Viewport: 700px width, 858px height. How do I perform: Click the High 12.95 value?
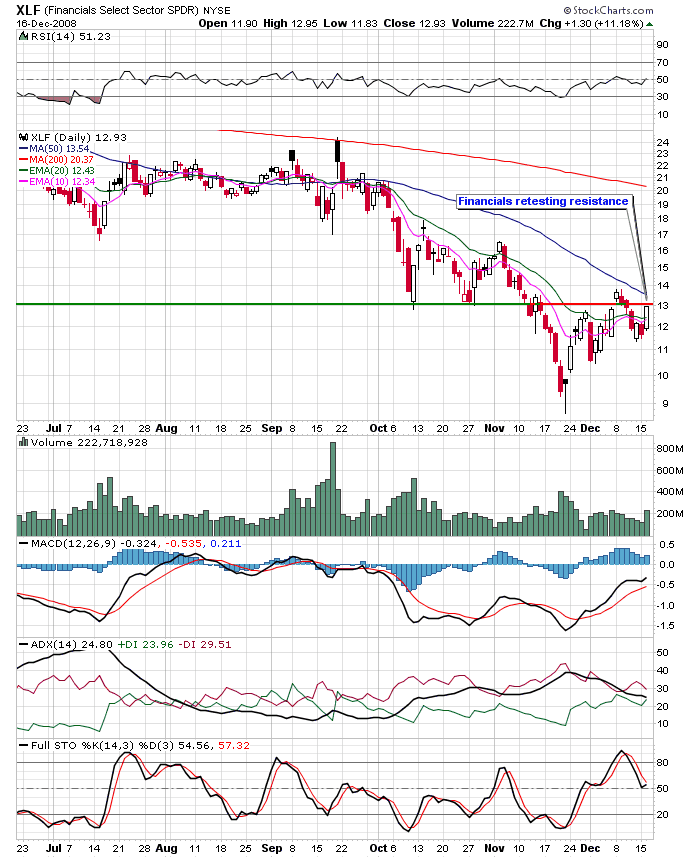coord(290,23)
